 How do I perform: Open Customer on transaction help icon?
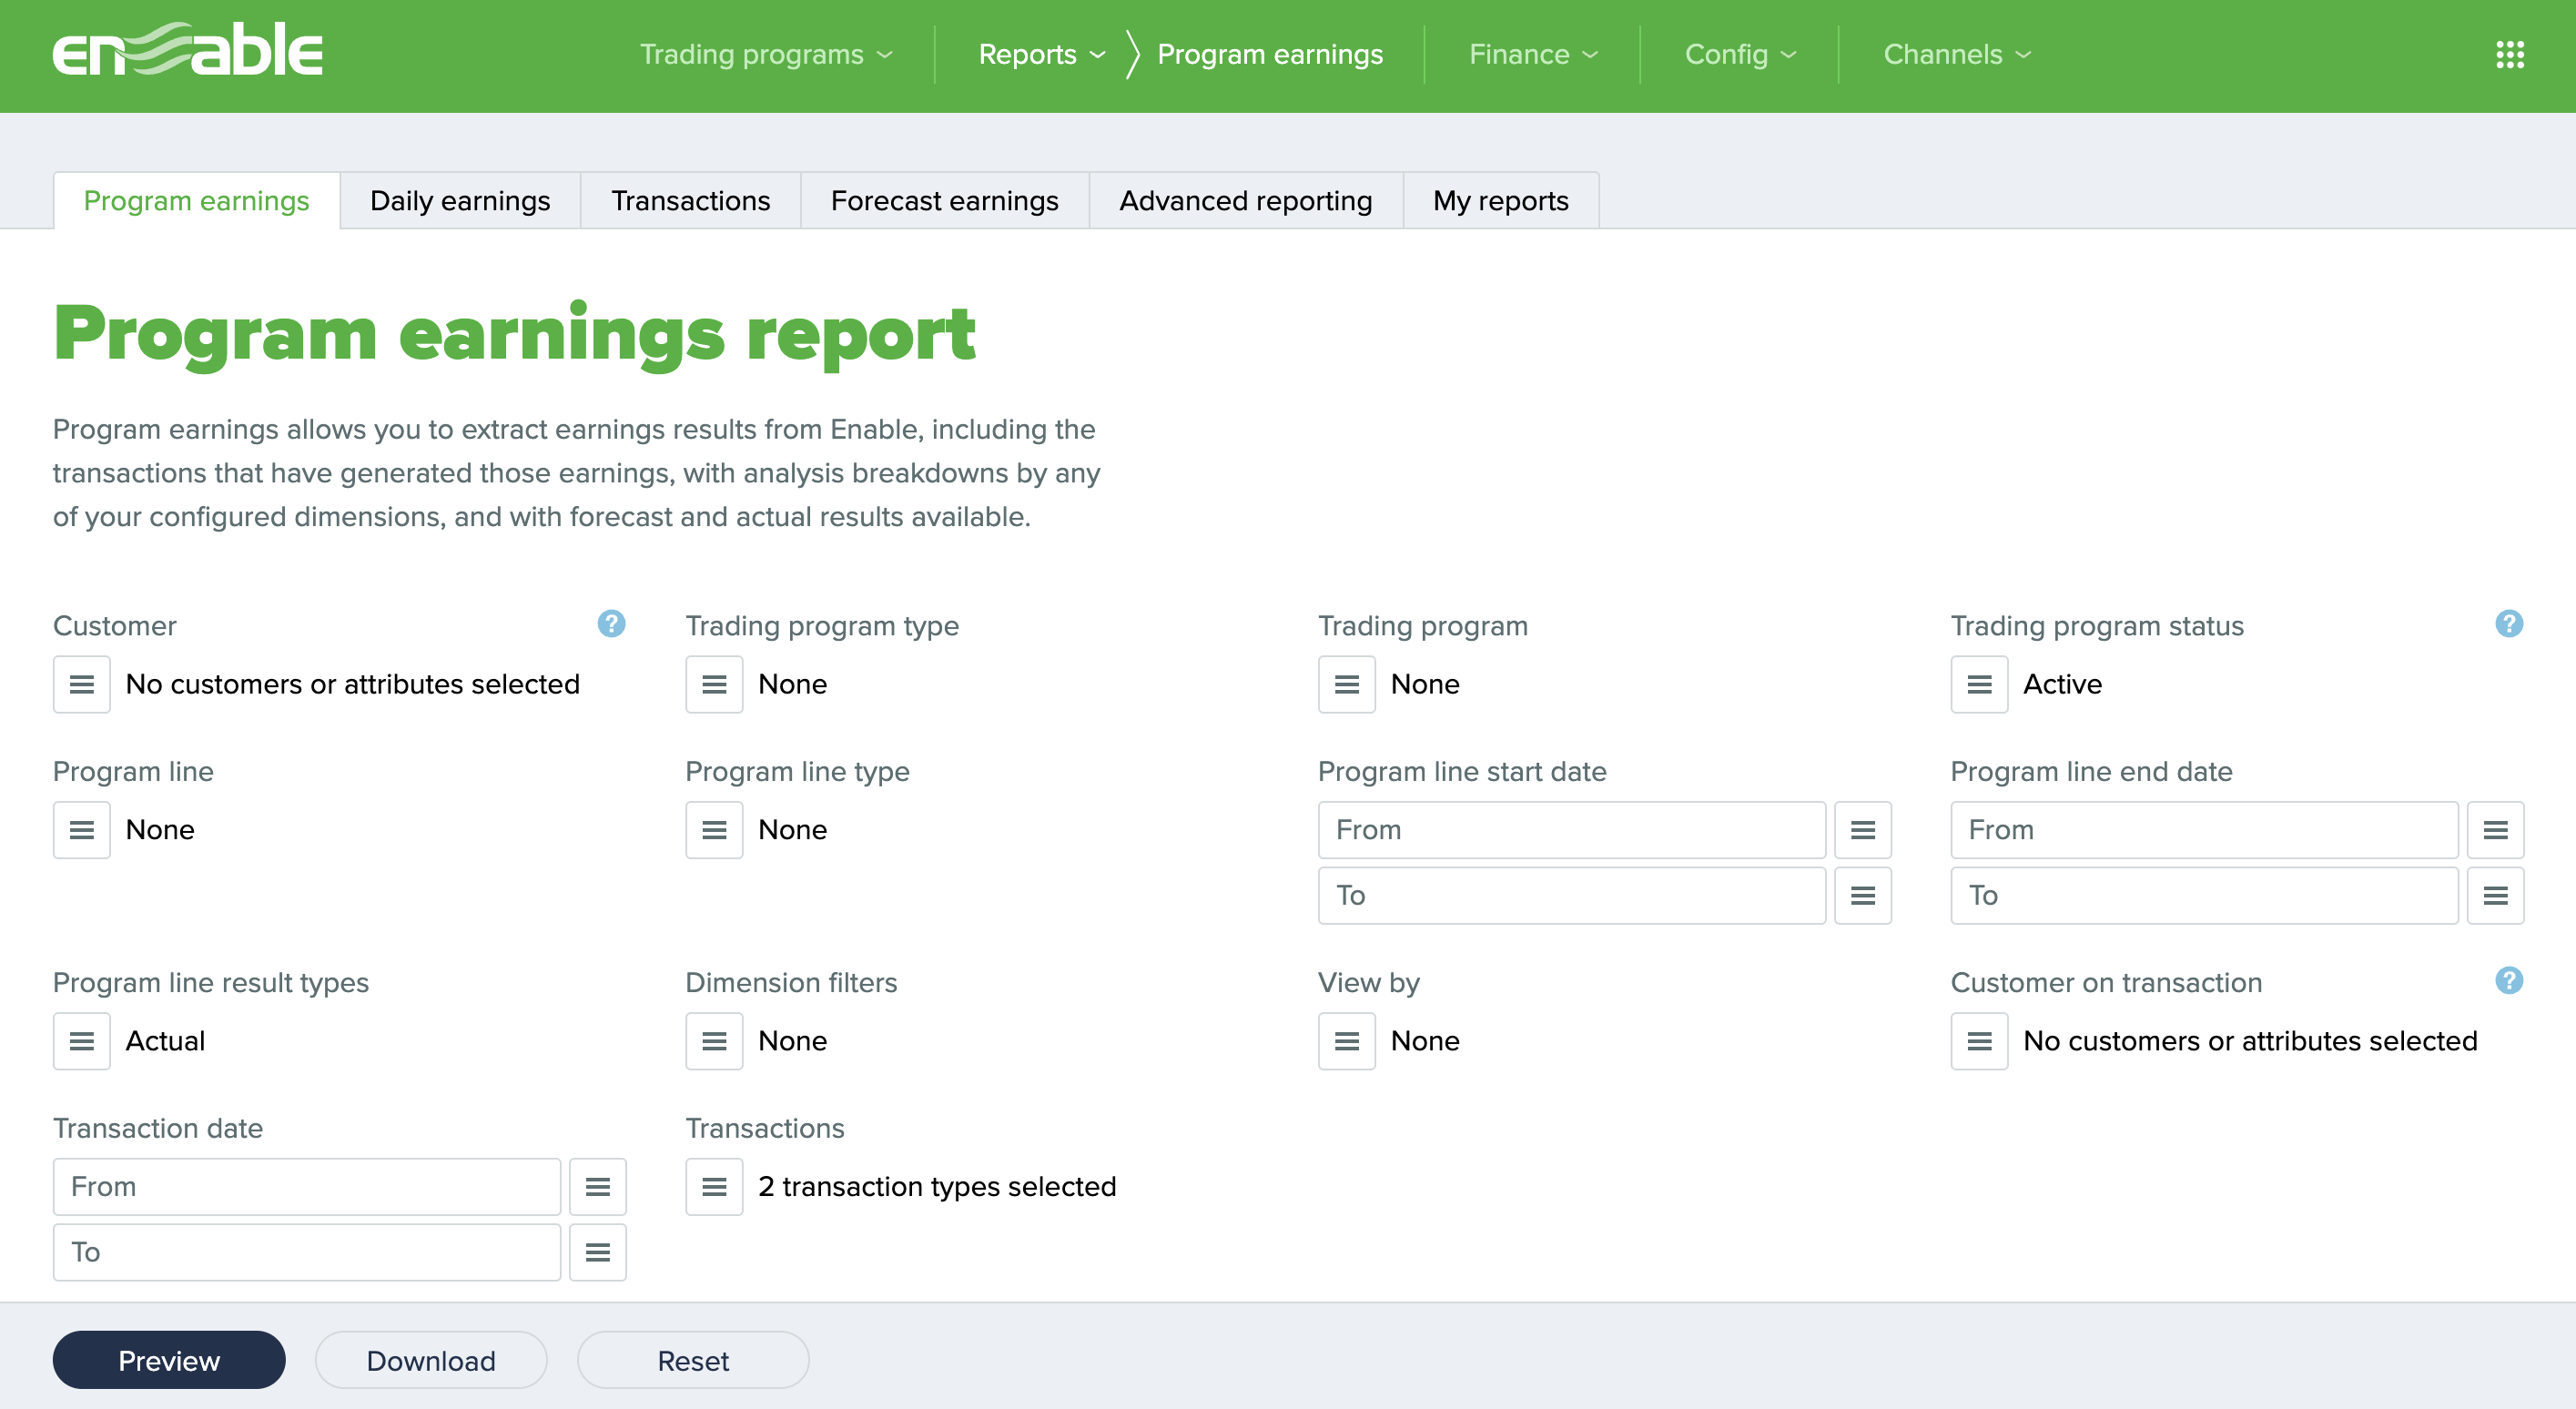(2509, 981)
